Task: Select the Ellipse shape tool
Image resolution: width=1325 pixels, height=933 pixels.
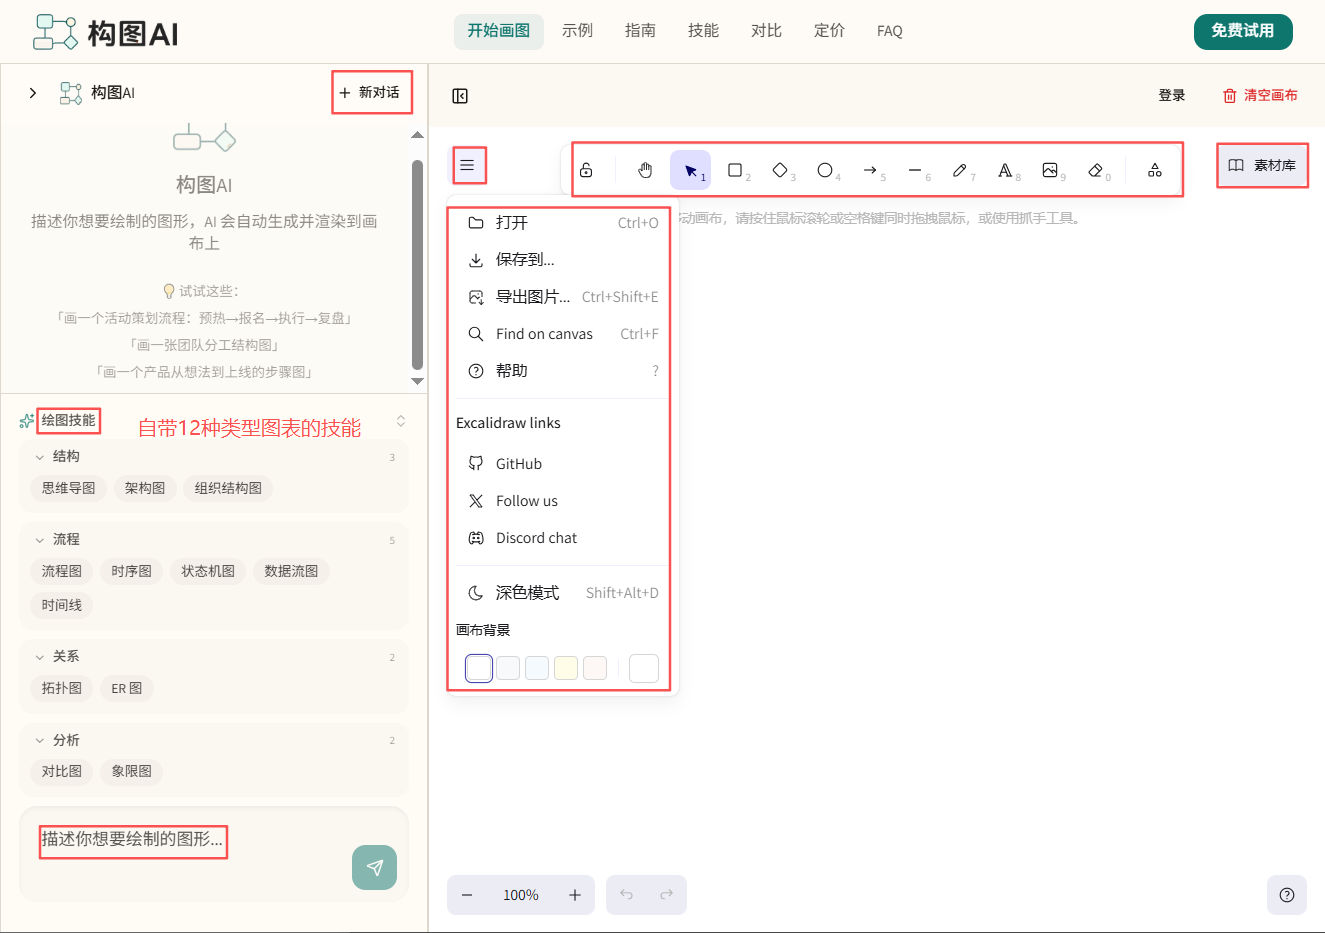Action: click(x=825, y=170)
